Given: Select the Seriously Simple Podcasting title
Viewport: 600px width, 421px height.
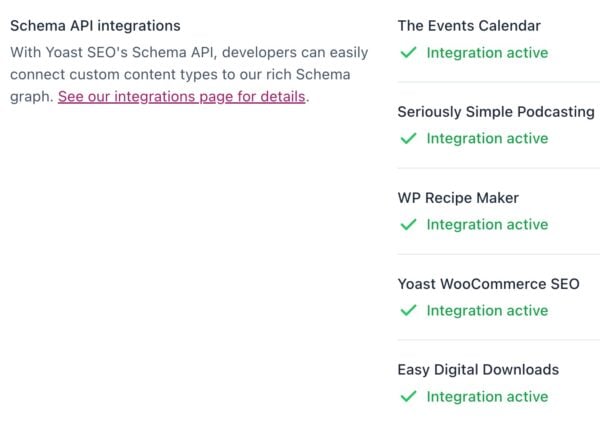Looking at the screenshot, I should [496, 112].
